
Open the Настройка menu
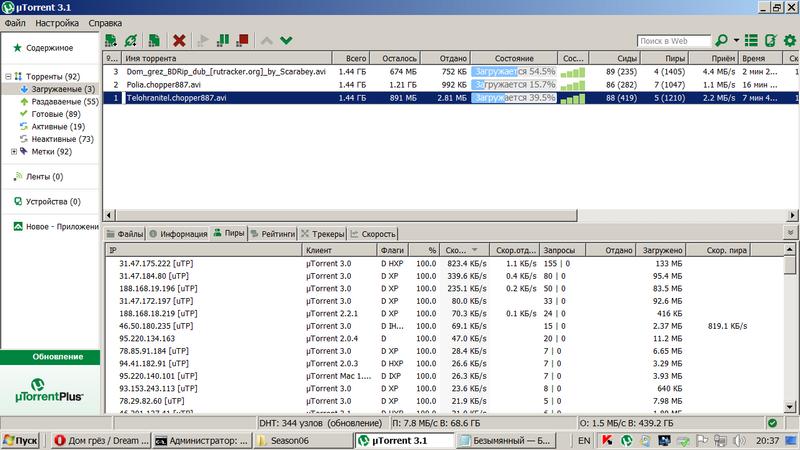point(57,23)
